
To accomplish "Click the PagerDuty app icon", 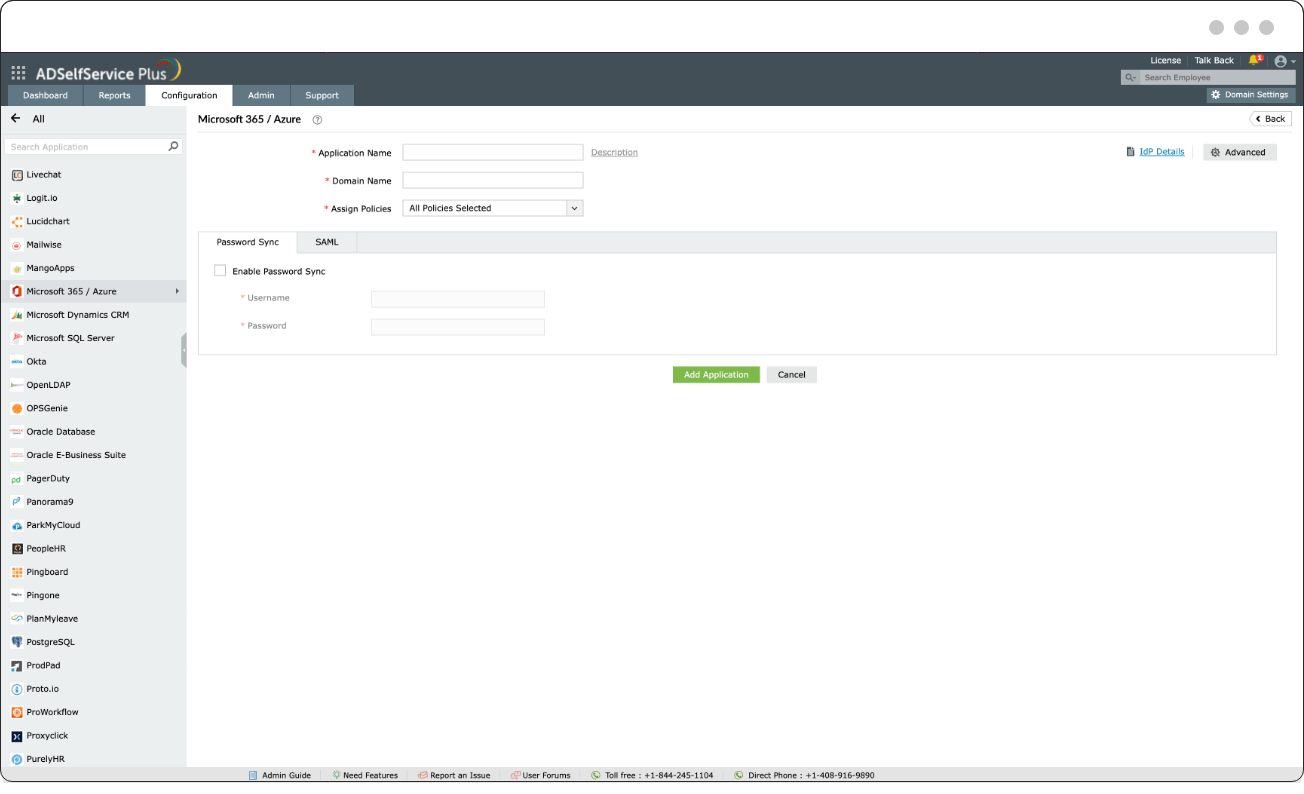I will point(17,479).
